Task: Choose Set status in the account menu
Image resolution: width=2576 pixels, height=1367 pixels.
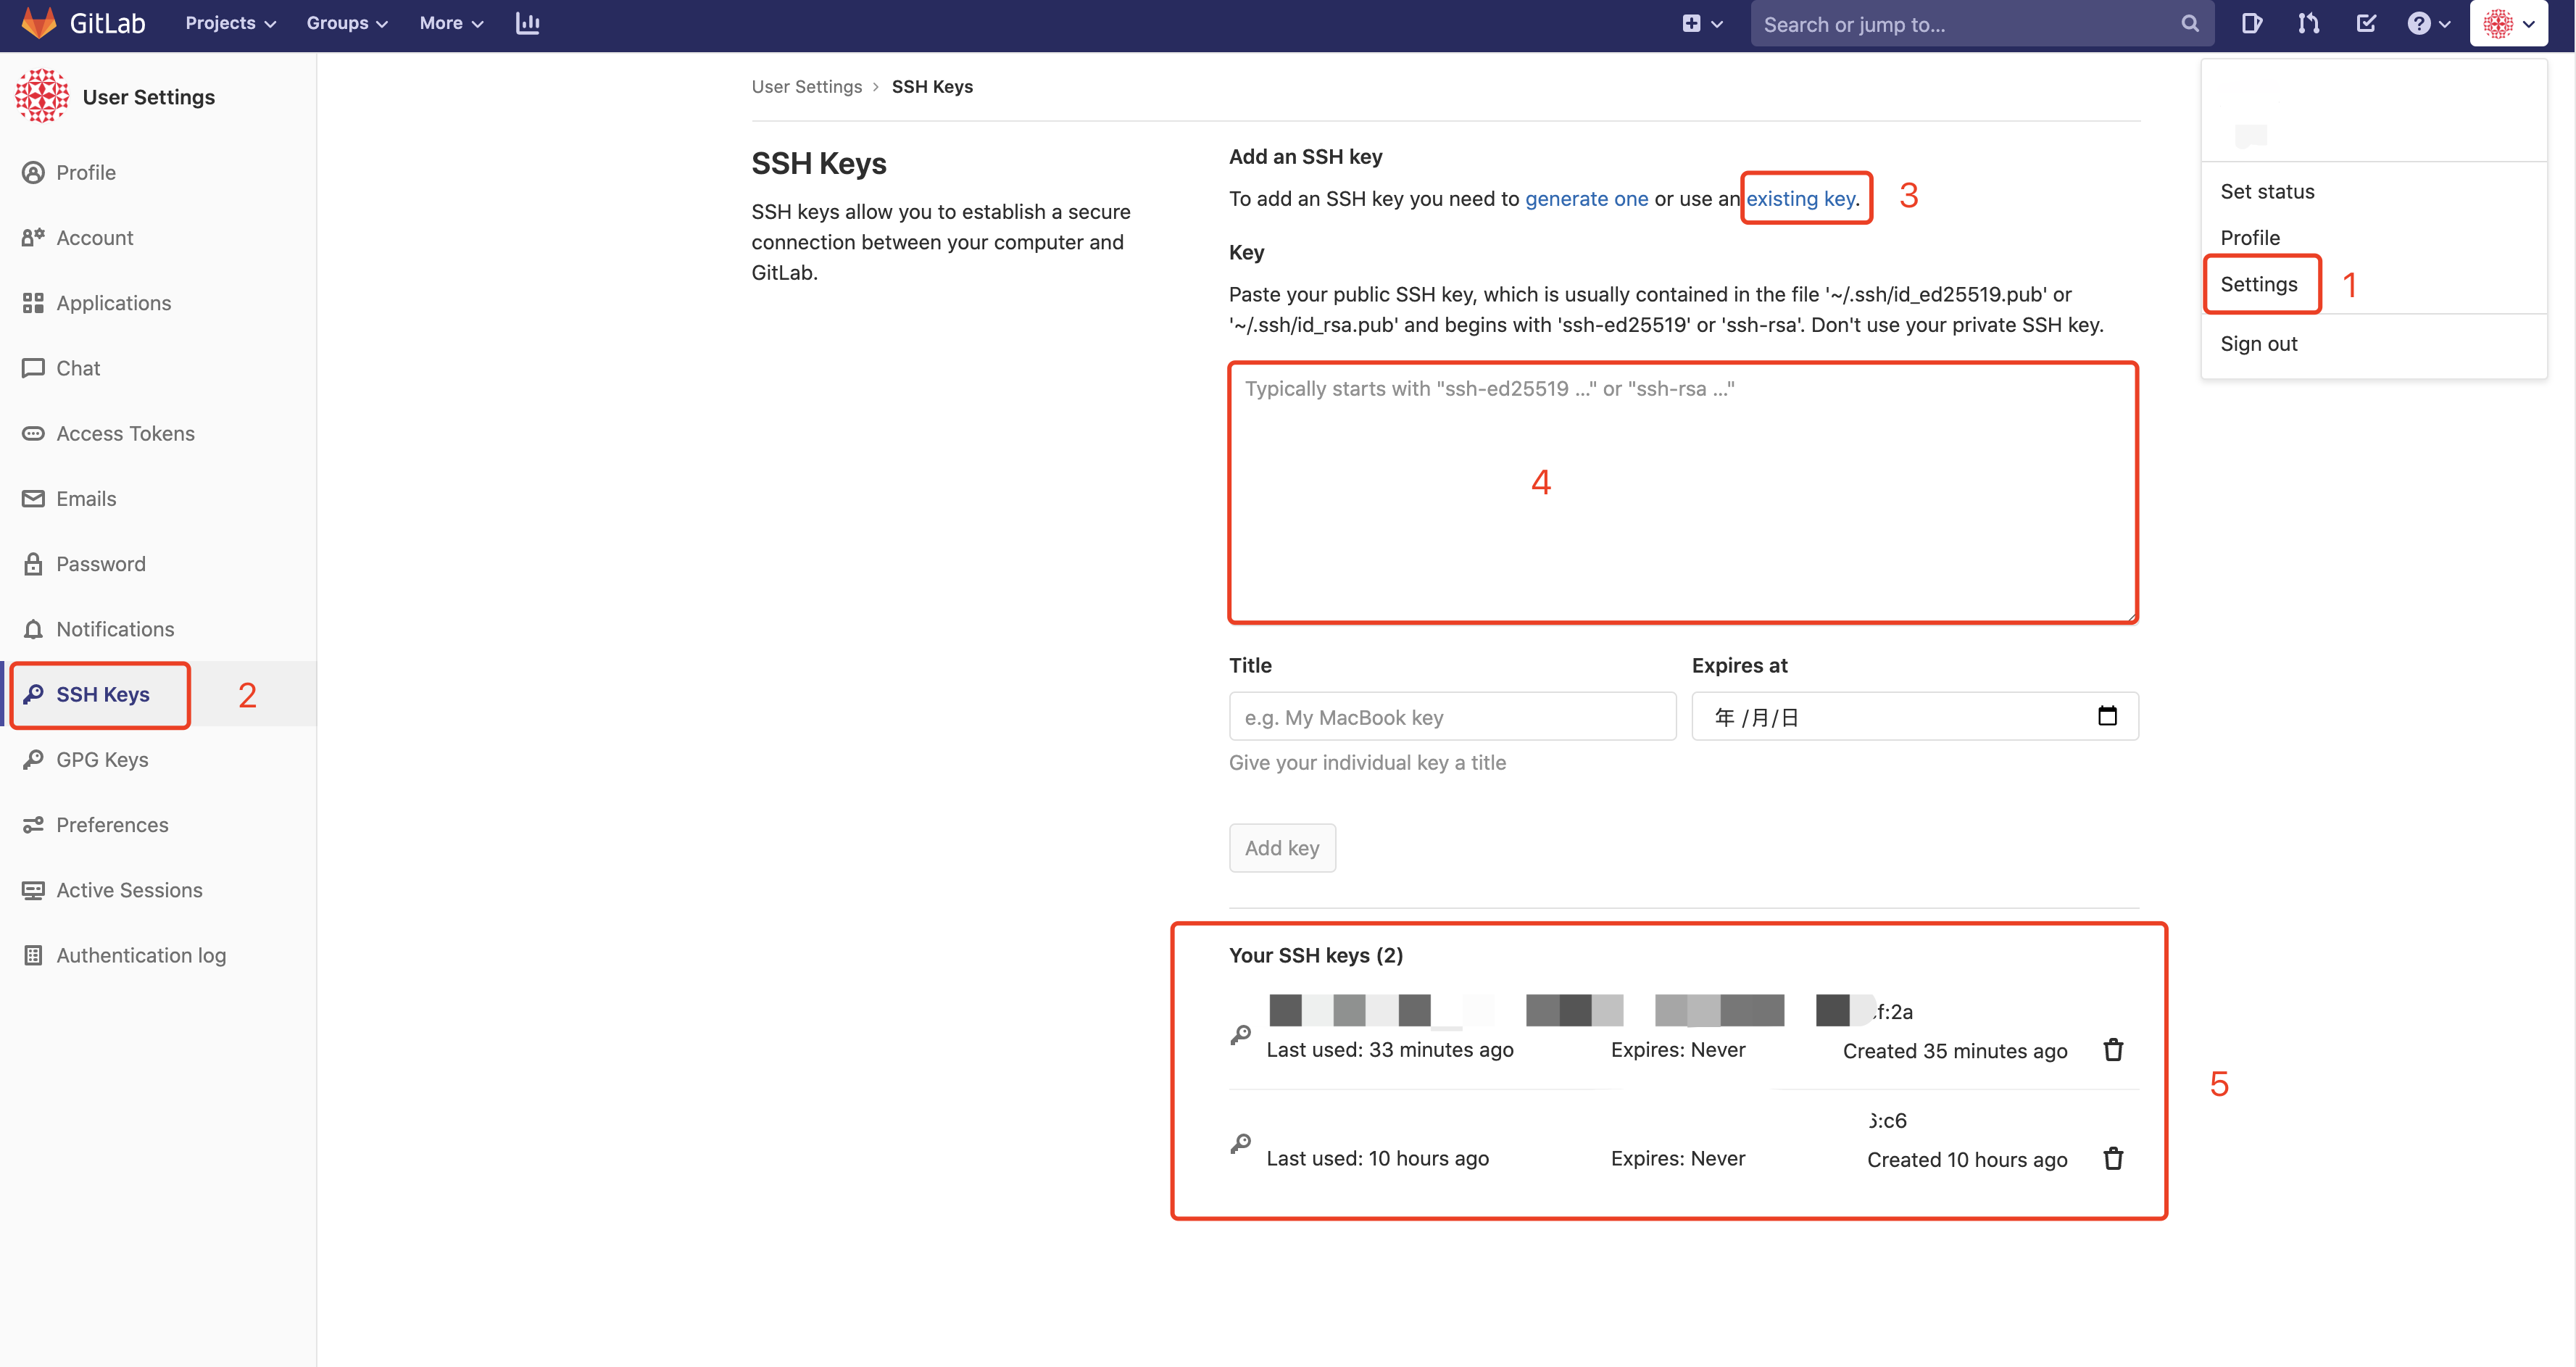Action: (x=2267, y=191)
